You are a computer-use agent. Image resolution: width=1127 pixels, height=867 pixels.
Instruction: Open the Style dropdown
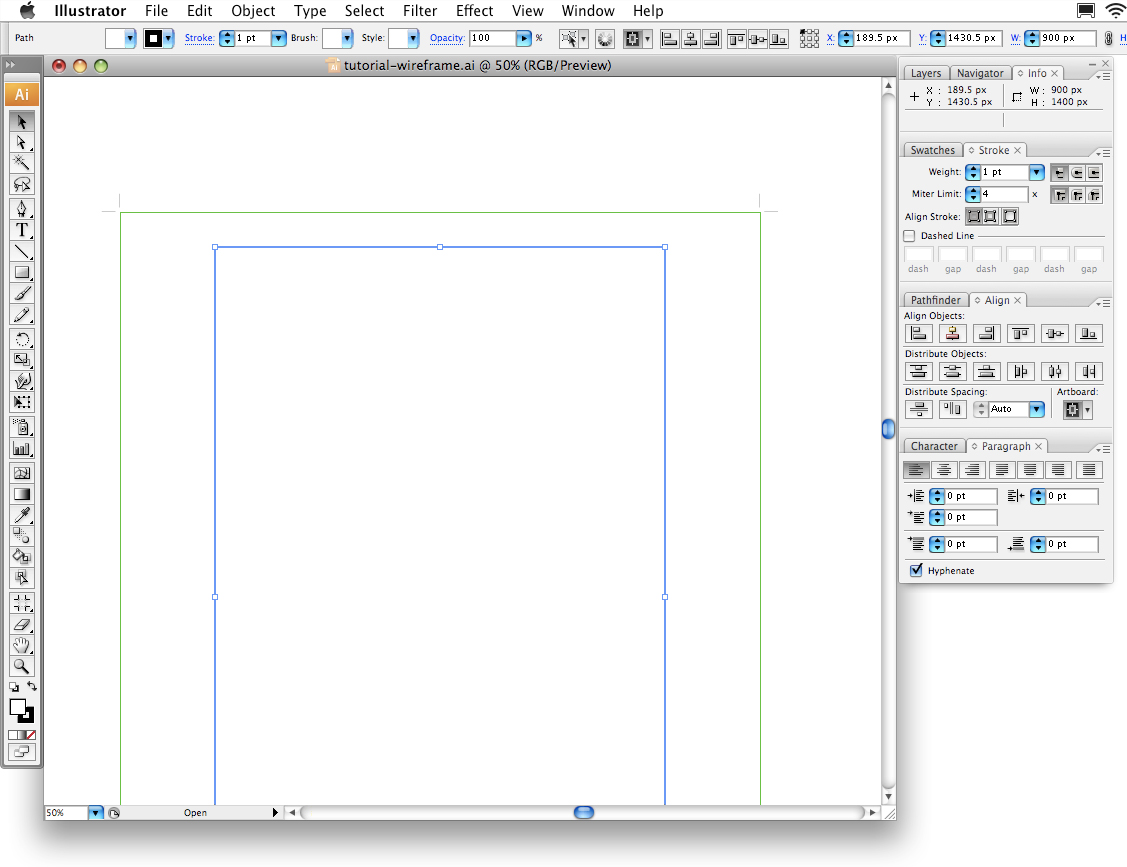pos(413,38)
